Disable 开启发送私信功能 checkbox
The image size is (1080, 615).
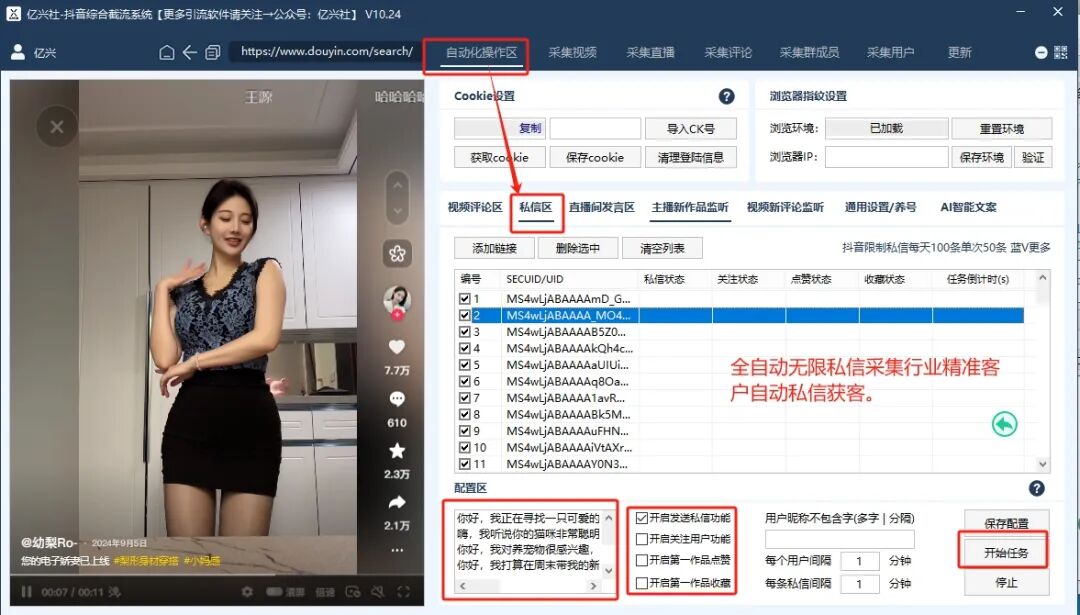pyautogui.click(x=642, y=518)
